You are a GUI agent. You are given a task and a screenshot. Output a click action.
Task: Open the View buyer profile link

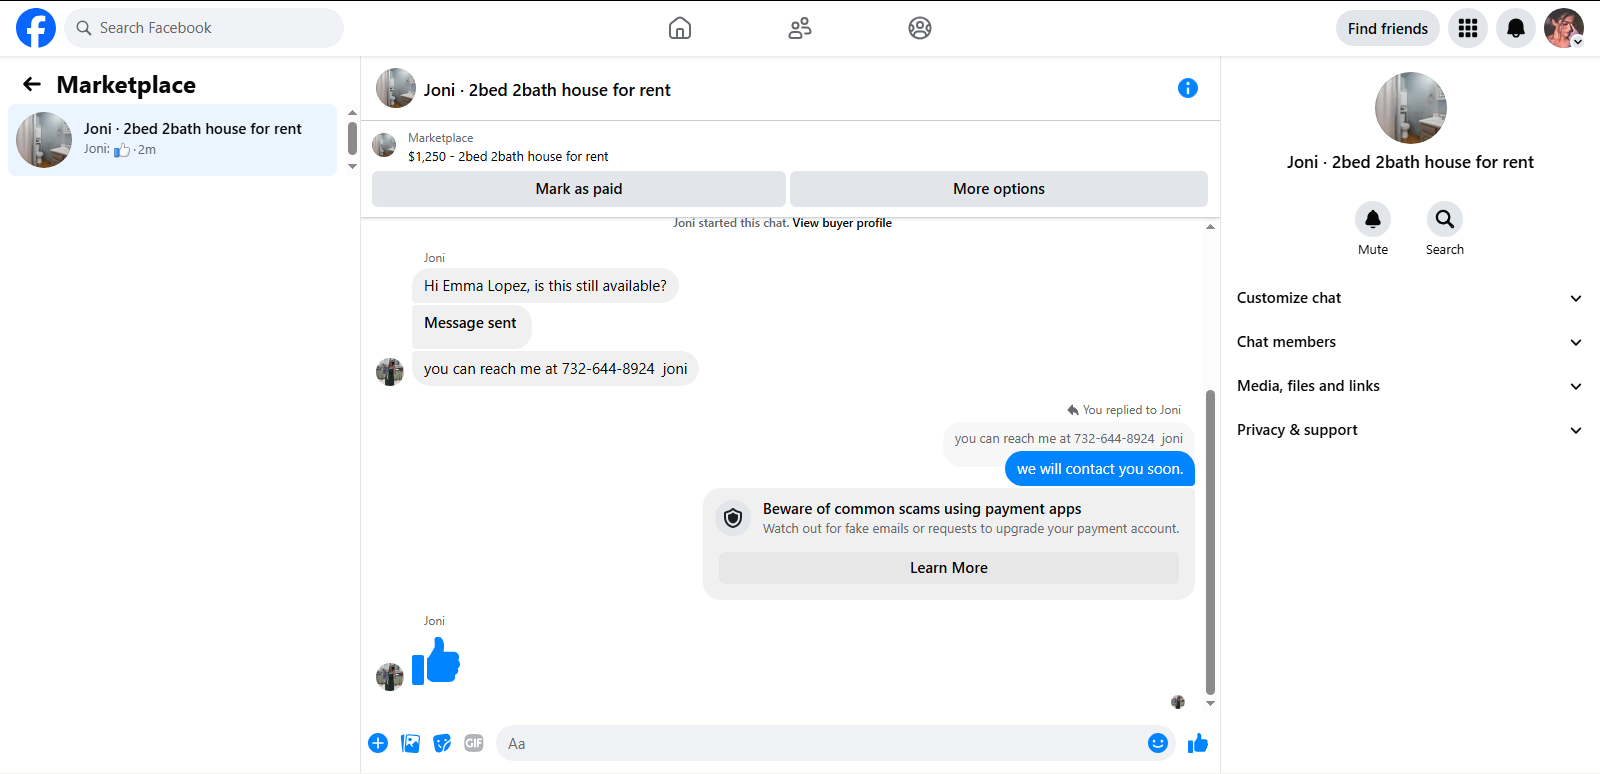click(x=842, y=223)
